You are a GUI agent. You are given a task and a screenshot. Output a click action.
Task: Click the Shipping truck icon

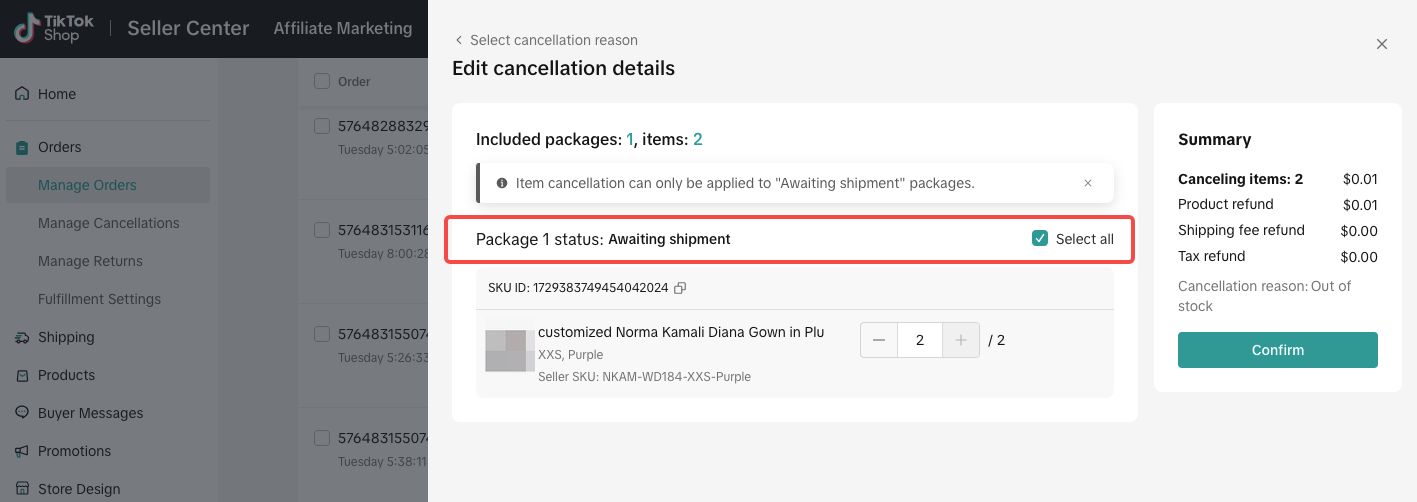coord(22,338)
